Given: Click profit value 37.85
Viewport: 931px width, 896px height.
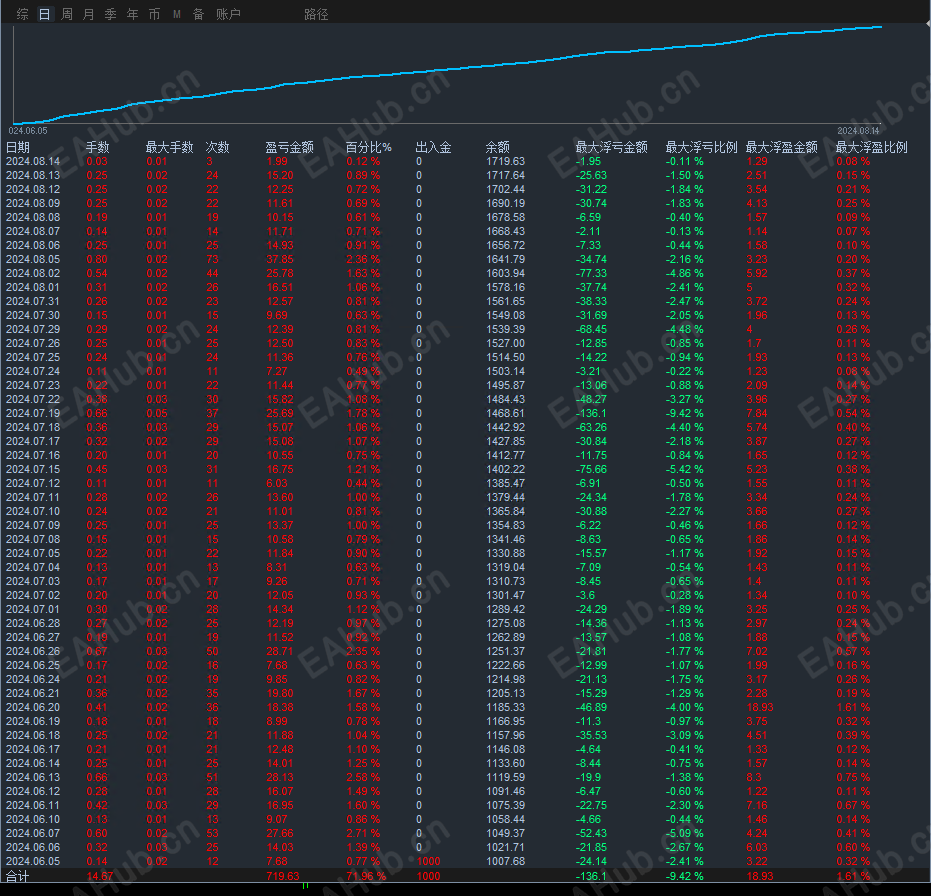Looking at the screenshot, I should tap(280, 259).
